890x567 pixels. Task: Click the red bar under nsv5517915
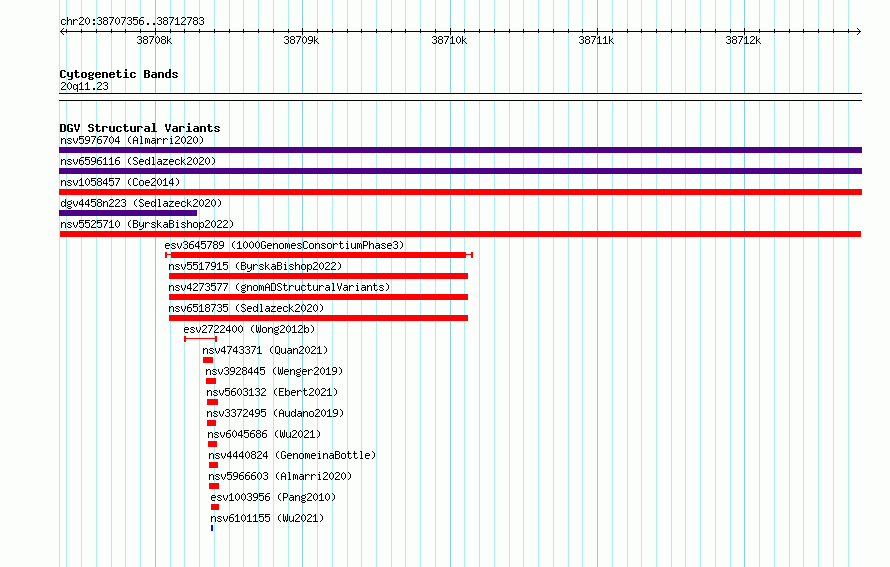tap(318, 276)
